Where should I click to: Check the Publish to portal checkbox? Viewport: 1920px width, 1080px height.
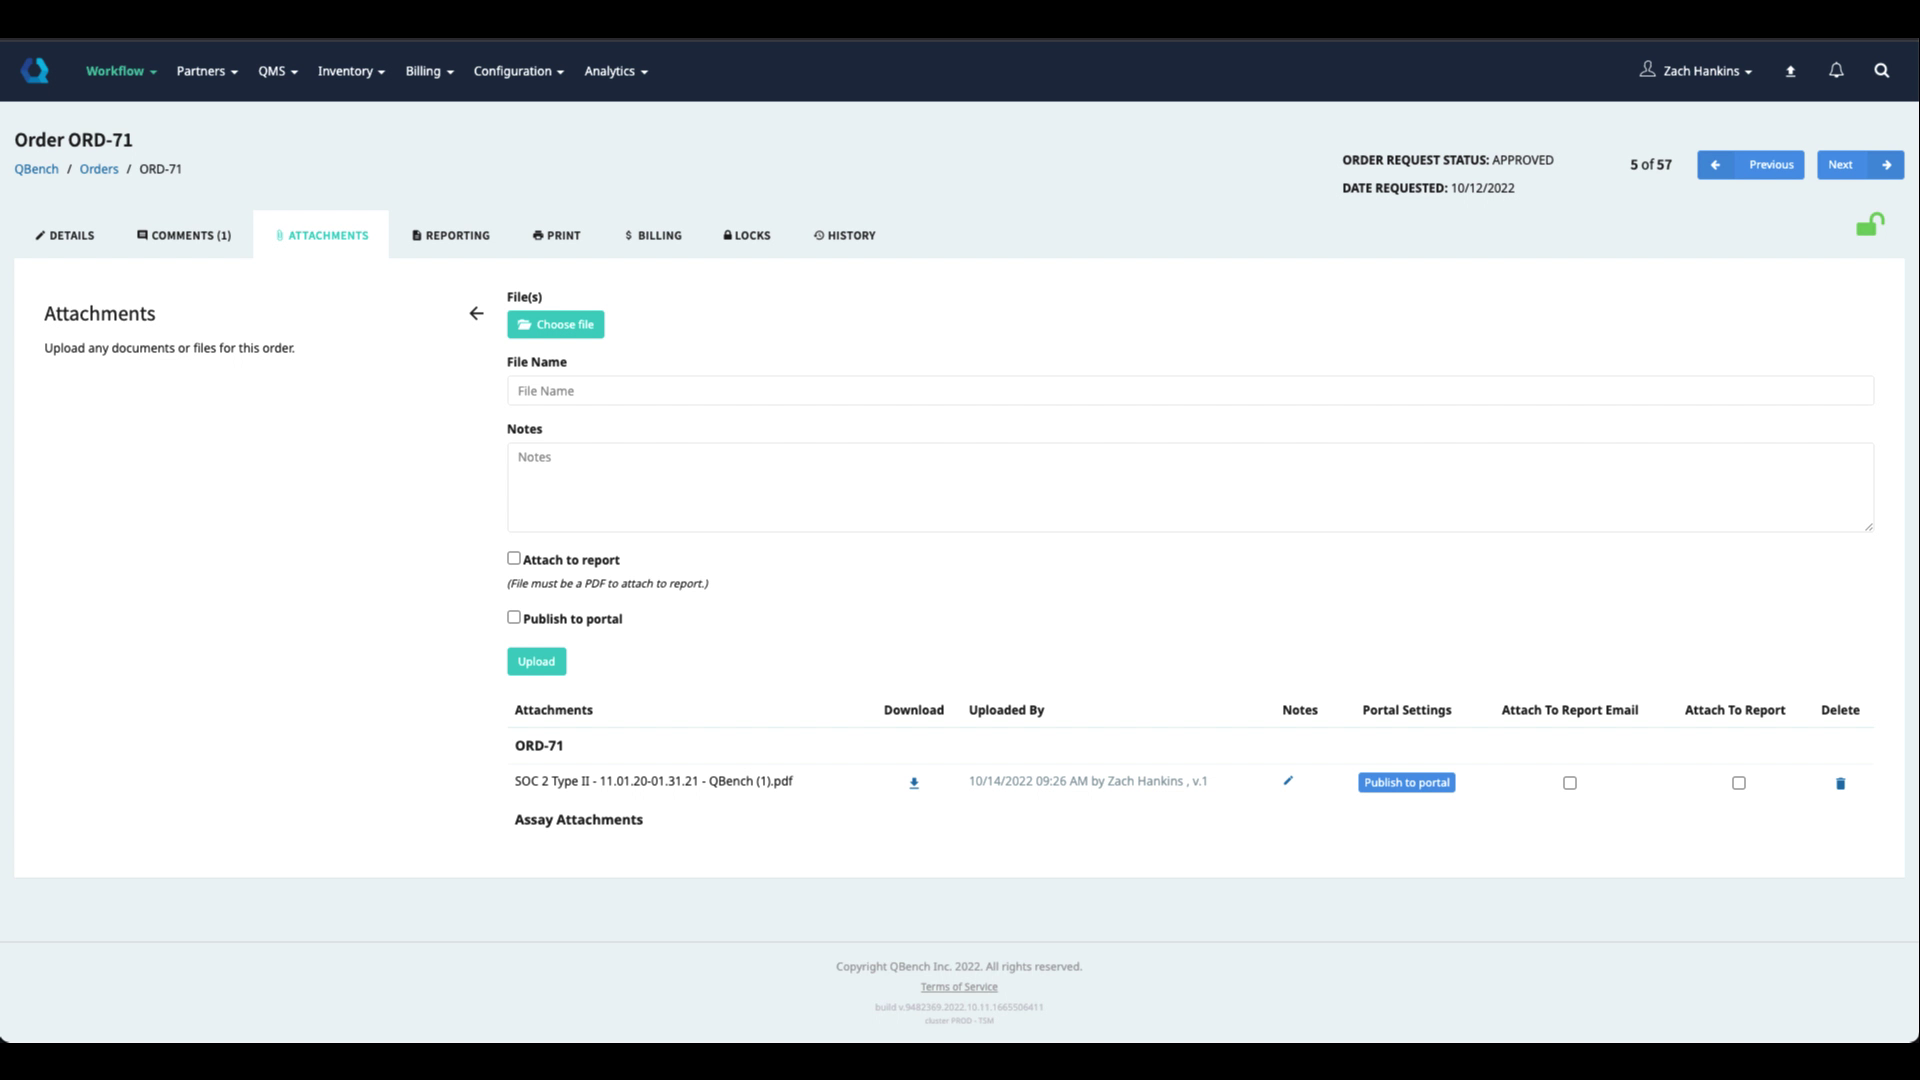tap(514, 617)
